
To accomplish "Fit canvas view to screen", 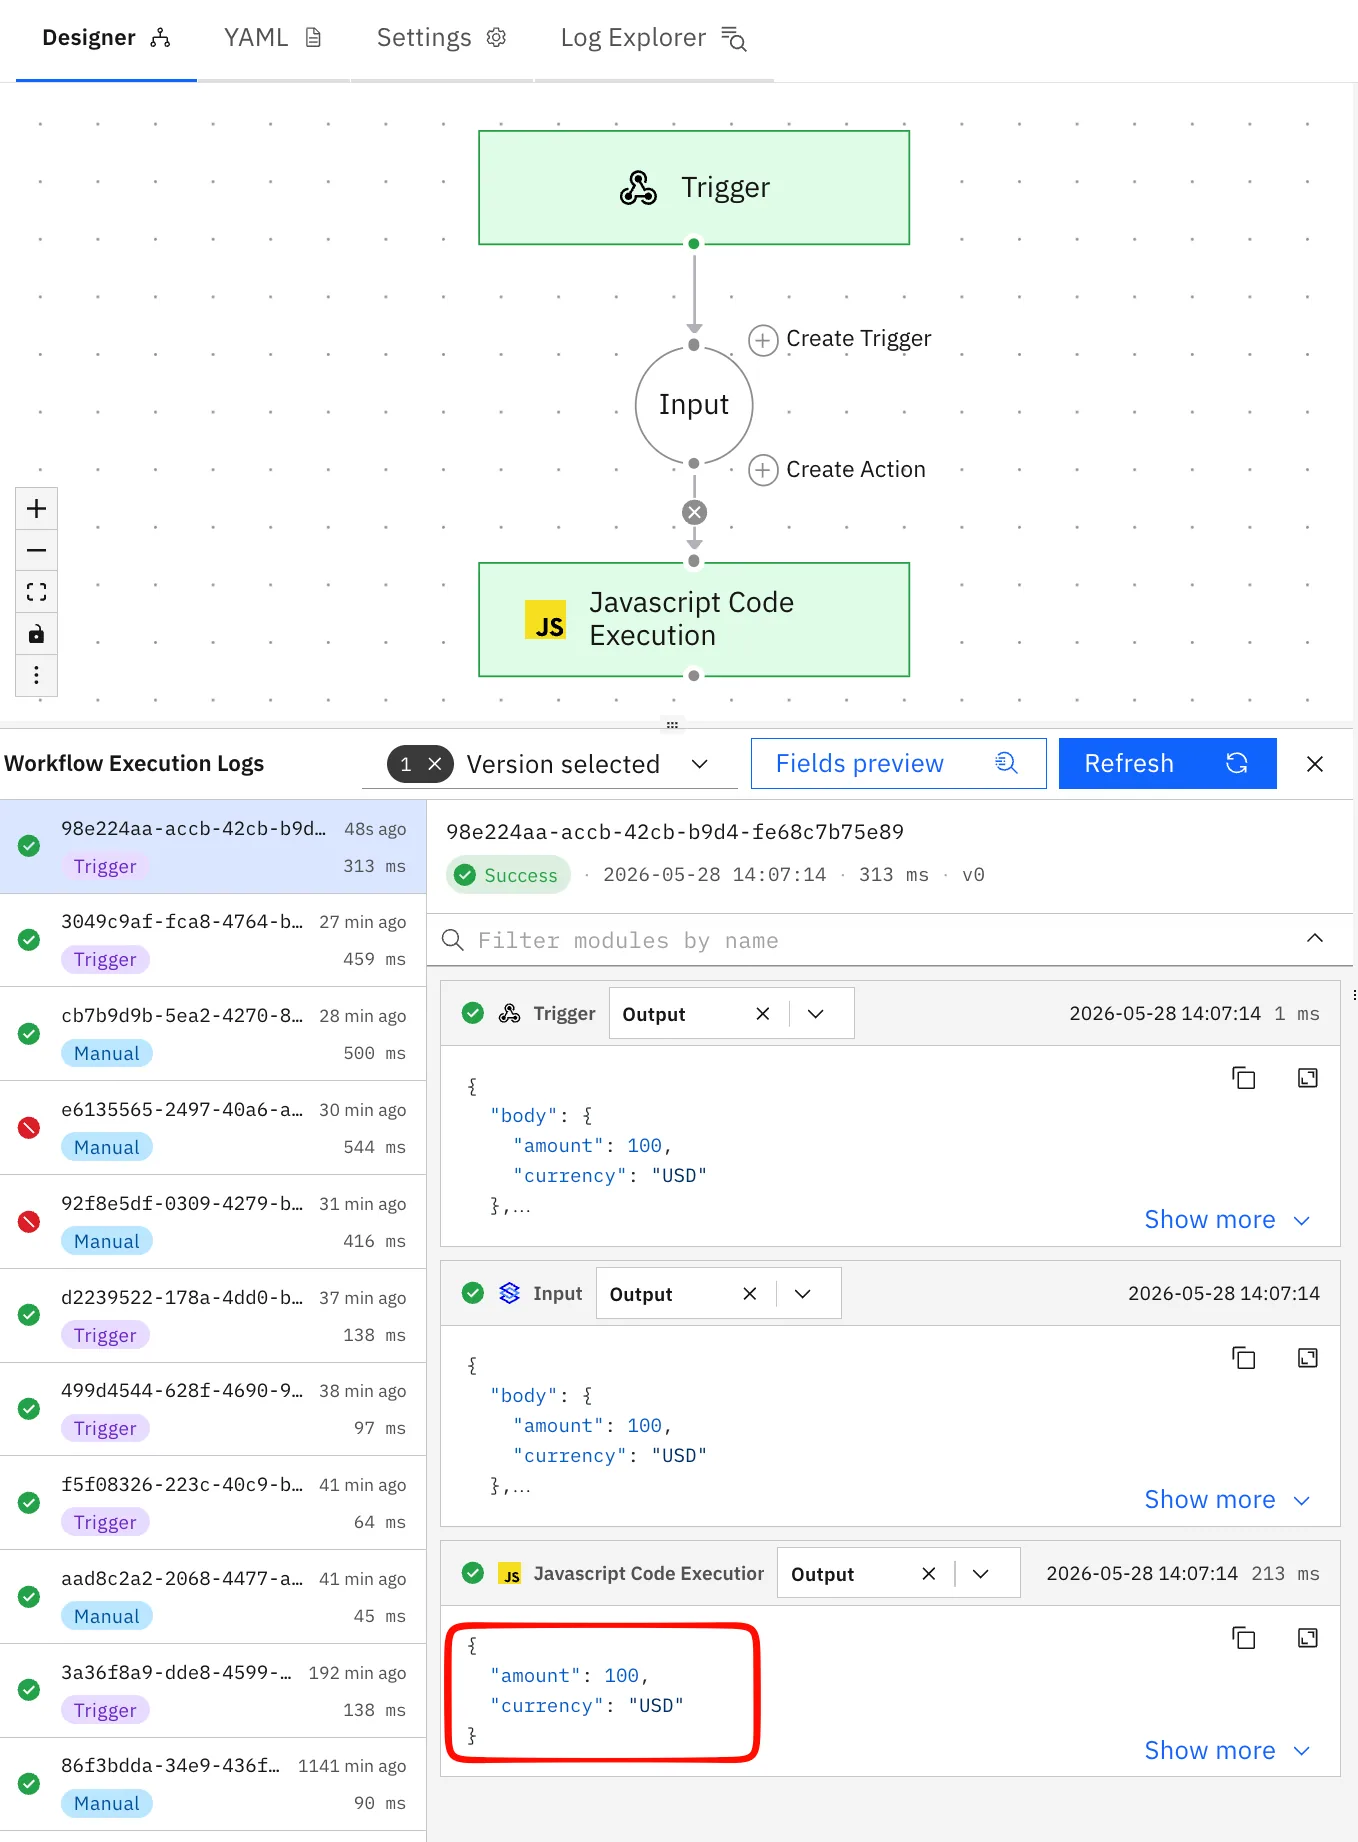I will (x=37, y=592).
